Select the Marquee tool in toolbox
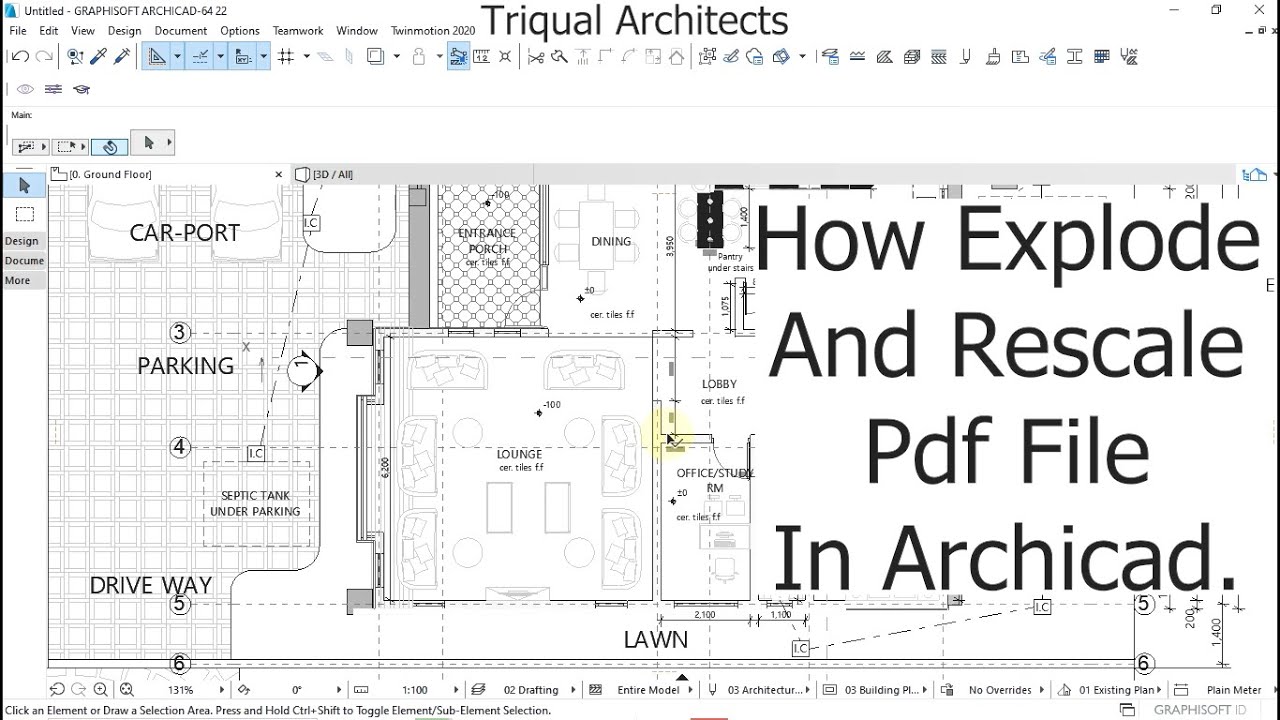Screen dimensions: 1280x720 (25, 214)
